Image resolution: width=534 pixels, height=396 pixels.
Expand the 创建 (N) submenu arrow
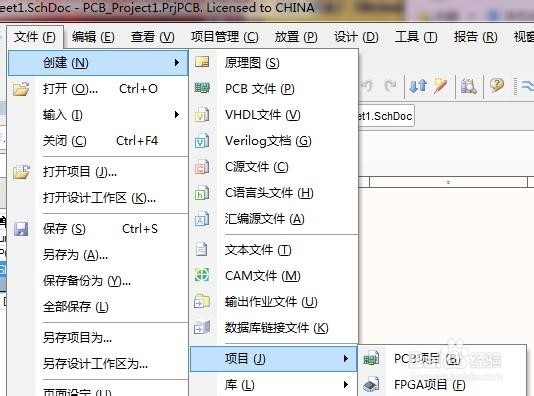pos(176,63)
